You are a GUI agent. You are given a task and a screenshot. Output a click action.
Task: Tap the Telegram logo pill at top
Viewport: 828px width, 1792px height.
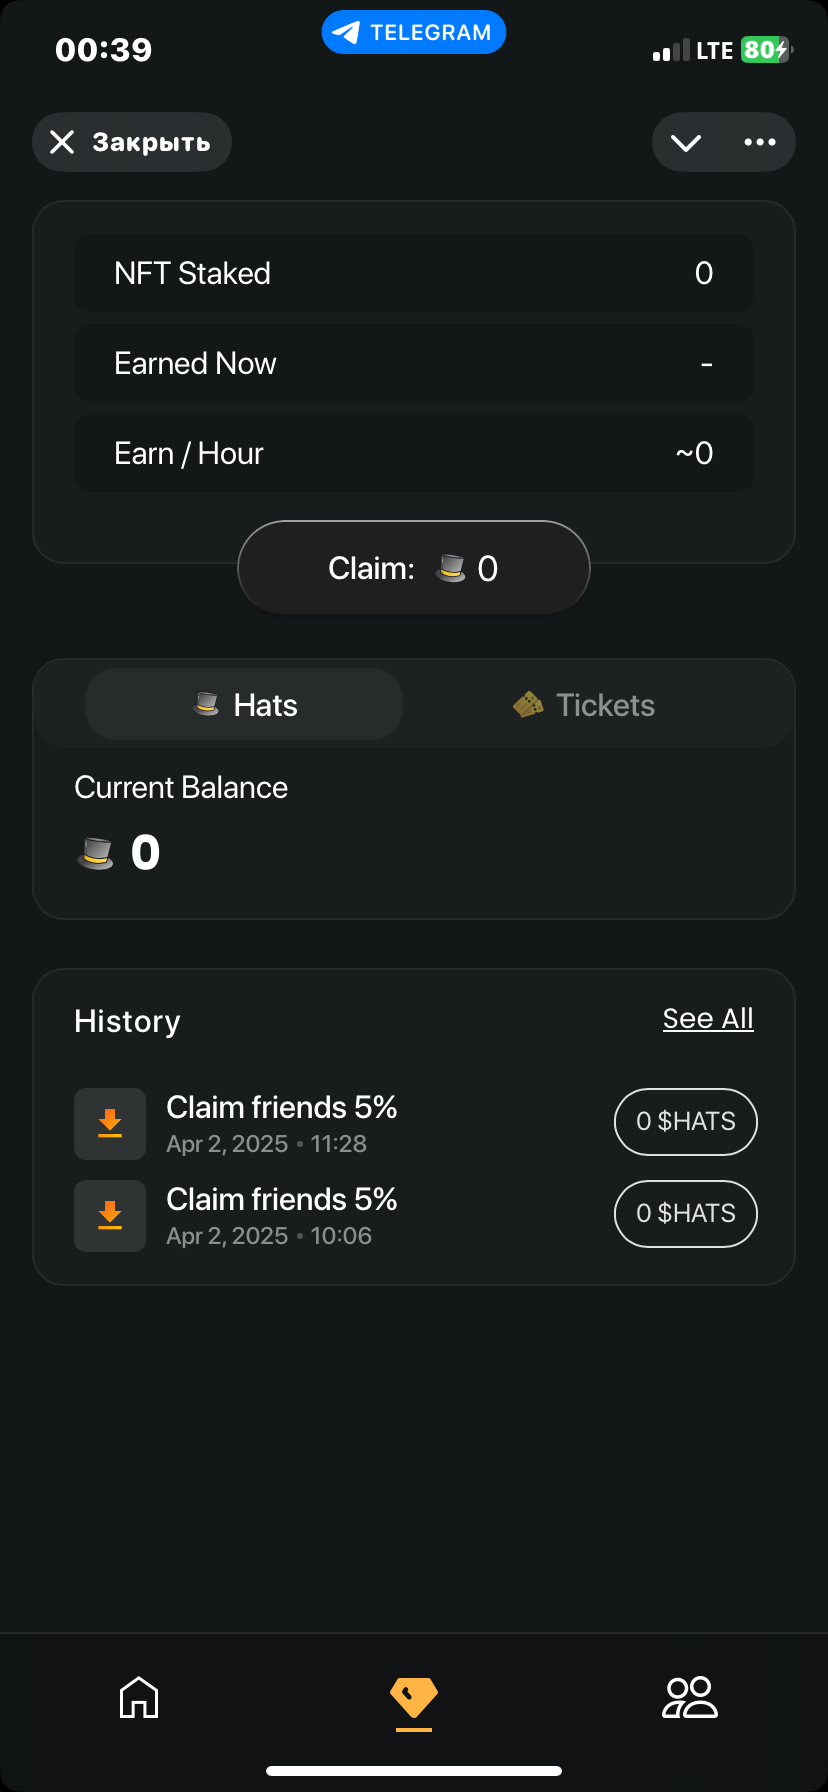(414, 32)
